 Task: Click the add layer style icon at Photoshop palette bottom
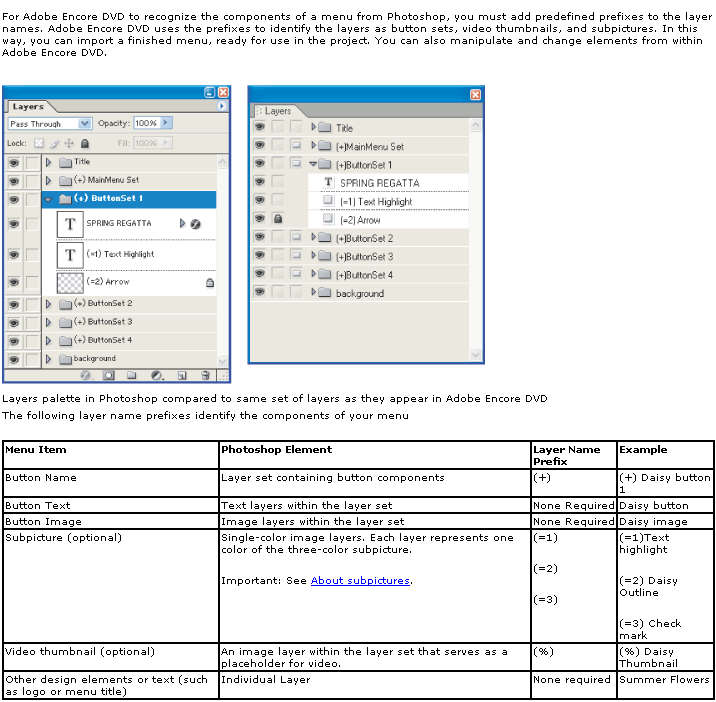(85, 375)
